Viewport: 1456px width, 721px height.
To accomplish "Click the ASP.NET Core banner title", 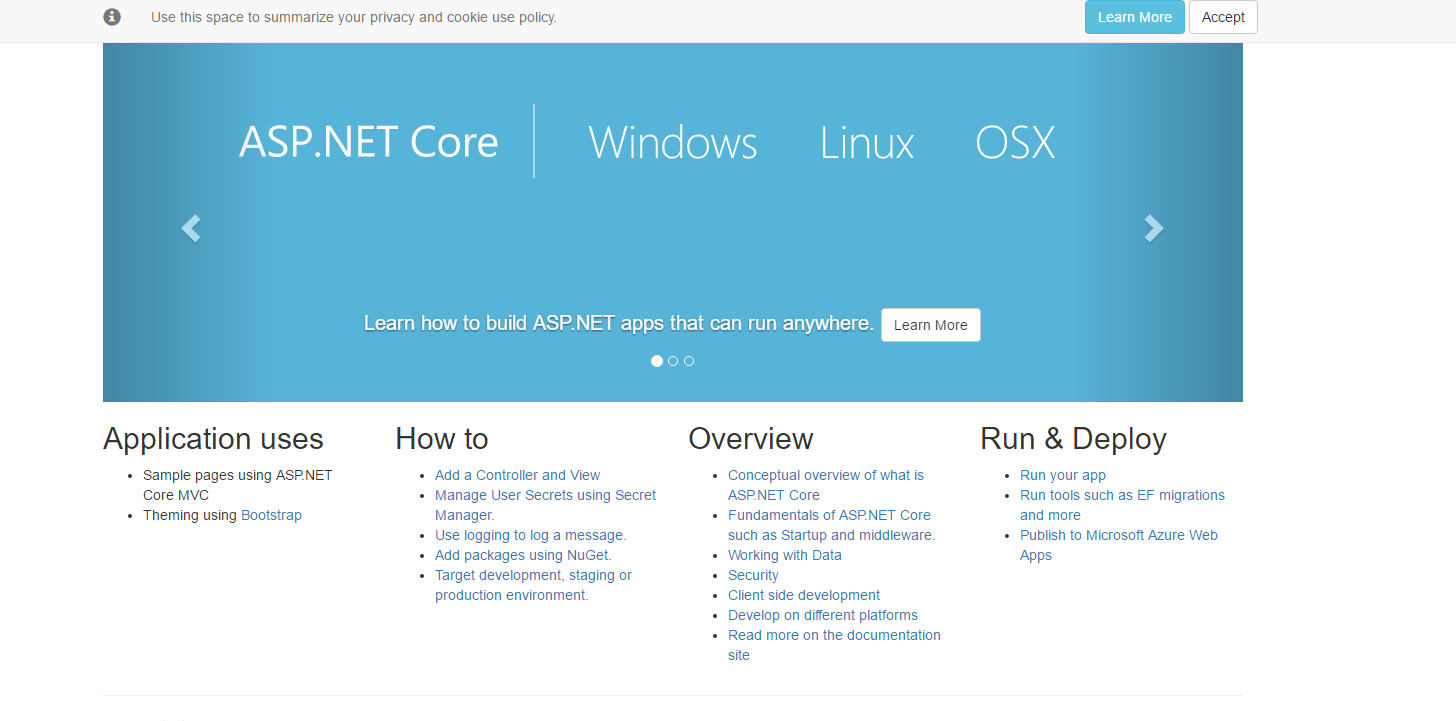I will pyautogui.click(x=369, y=142).
